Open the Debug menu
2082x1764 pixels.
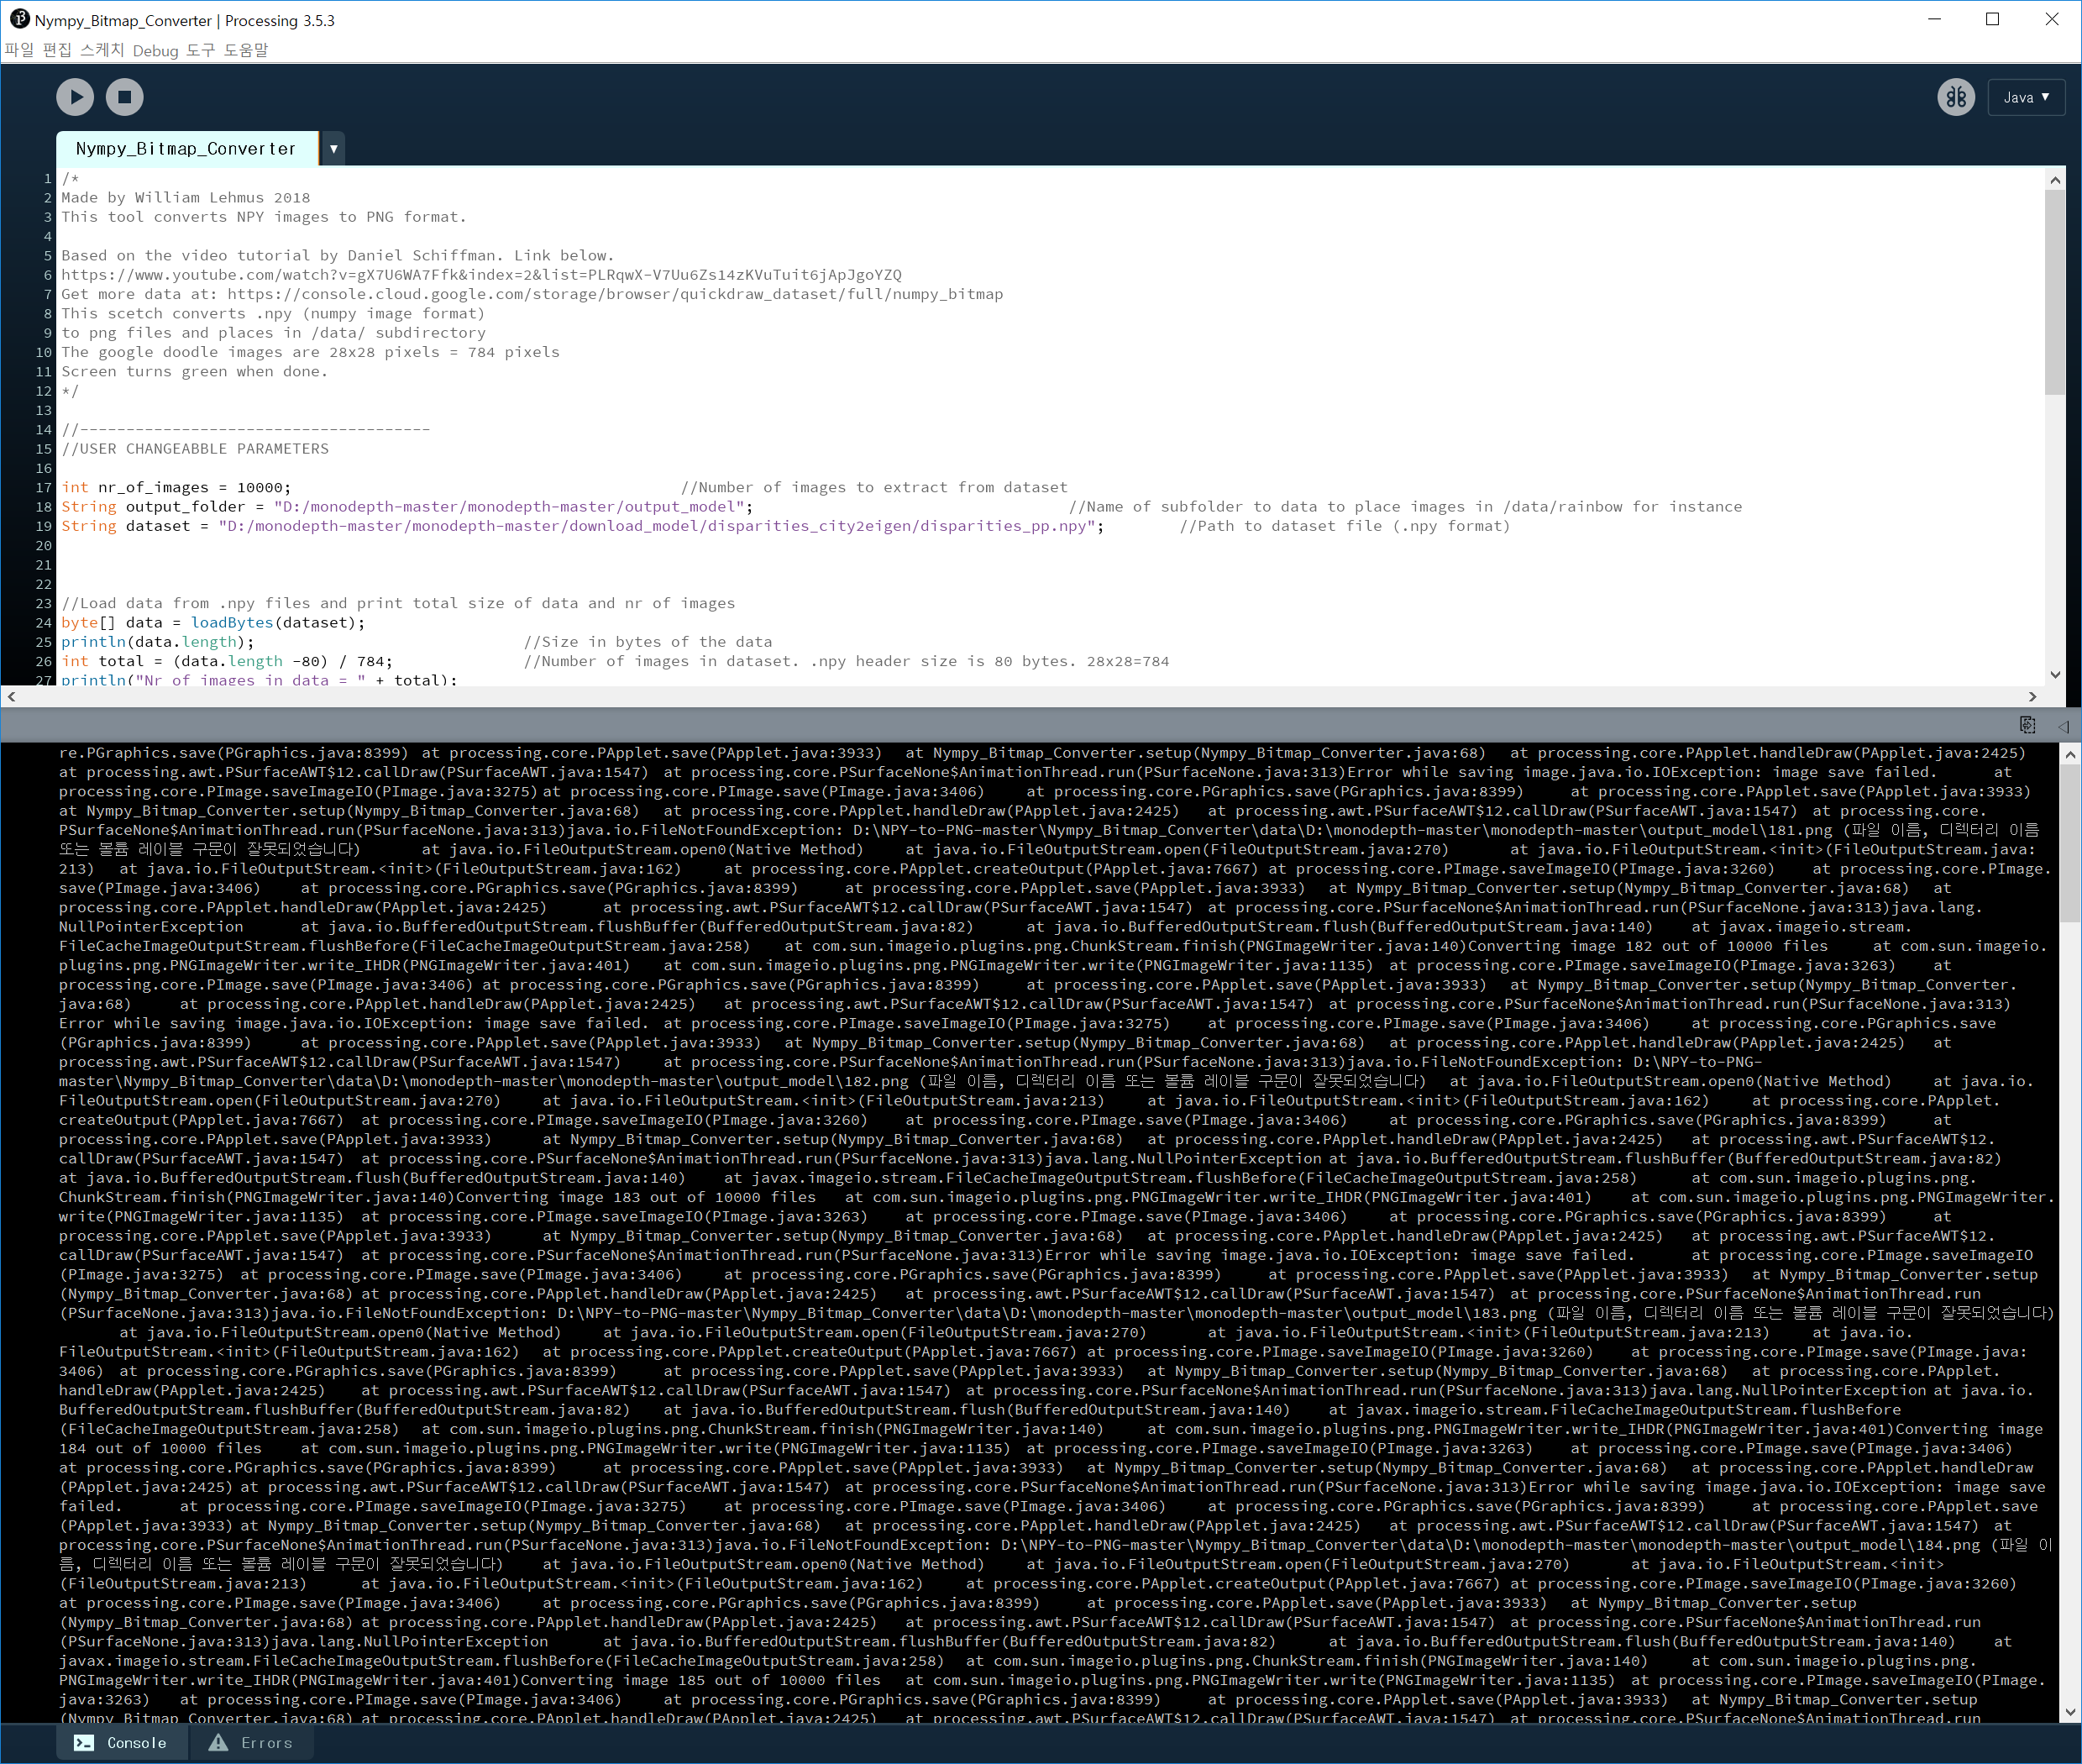[155, 50]
